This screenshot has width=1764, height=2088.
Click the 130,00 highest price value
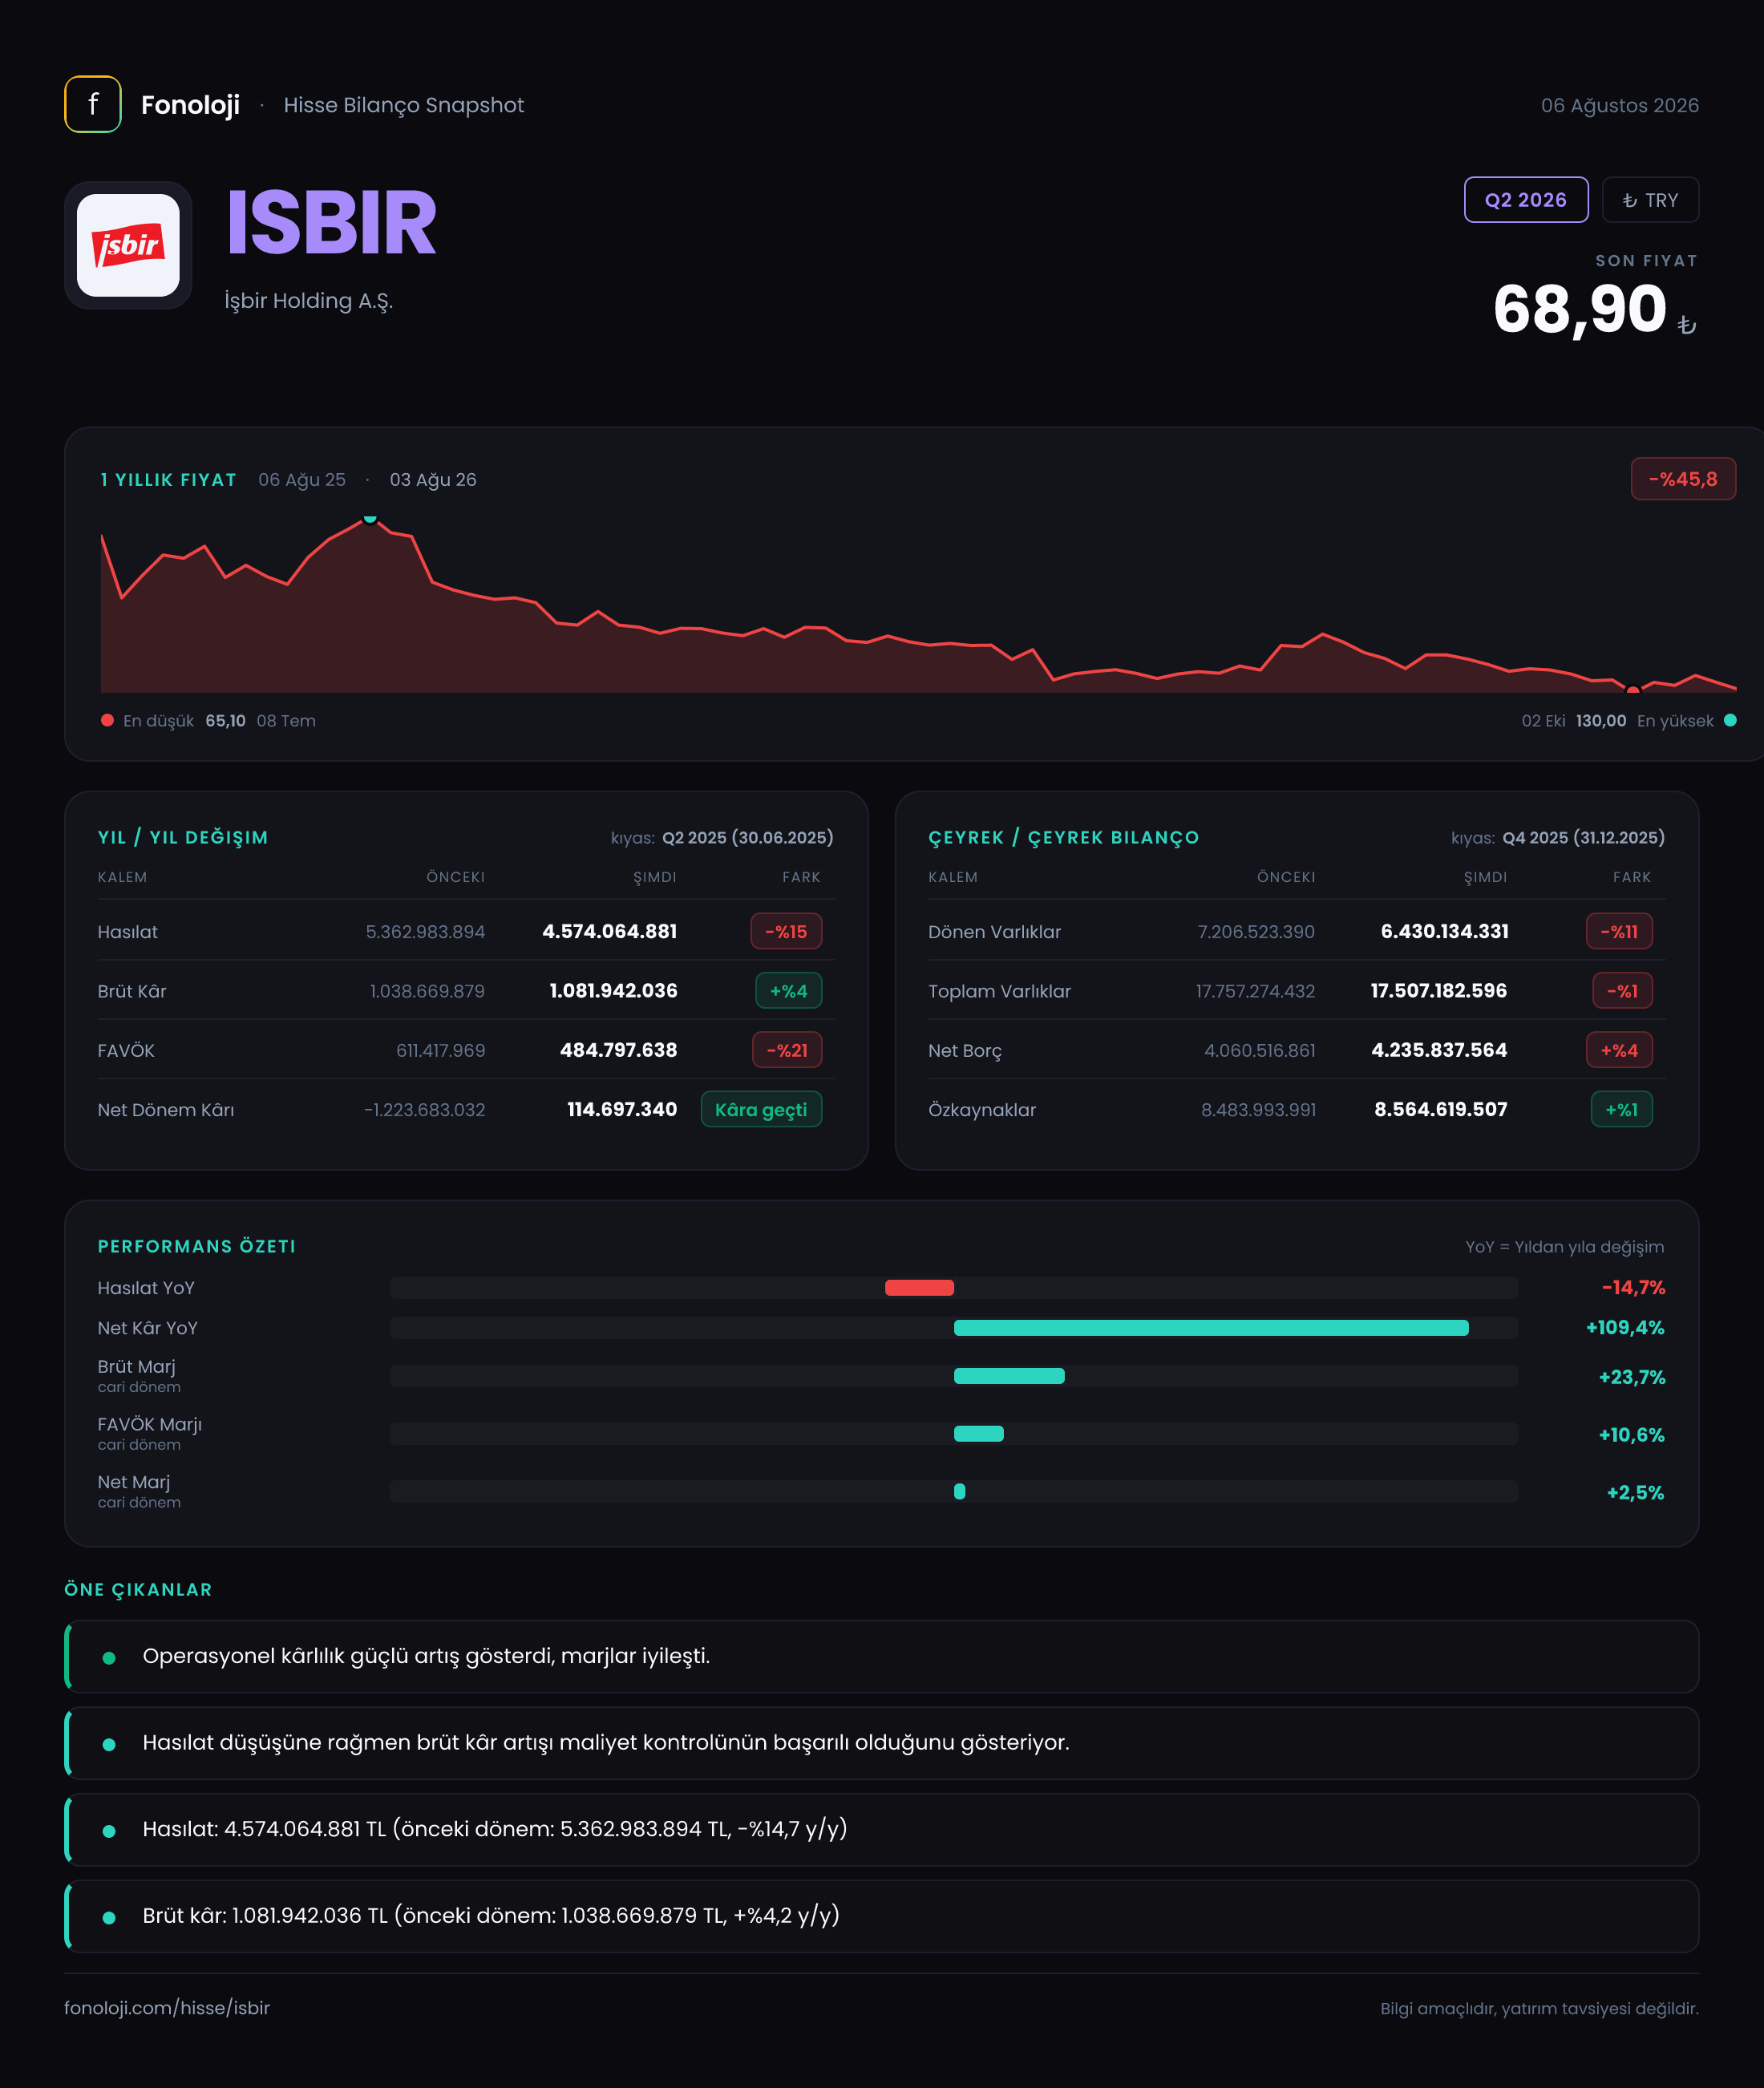point(1601,720)
